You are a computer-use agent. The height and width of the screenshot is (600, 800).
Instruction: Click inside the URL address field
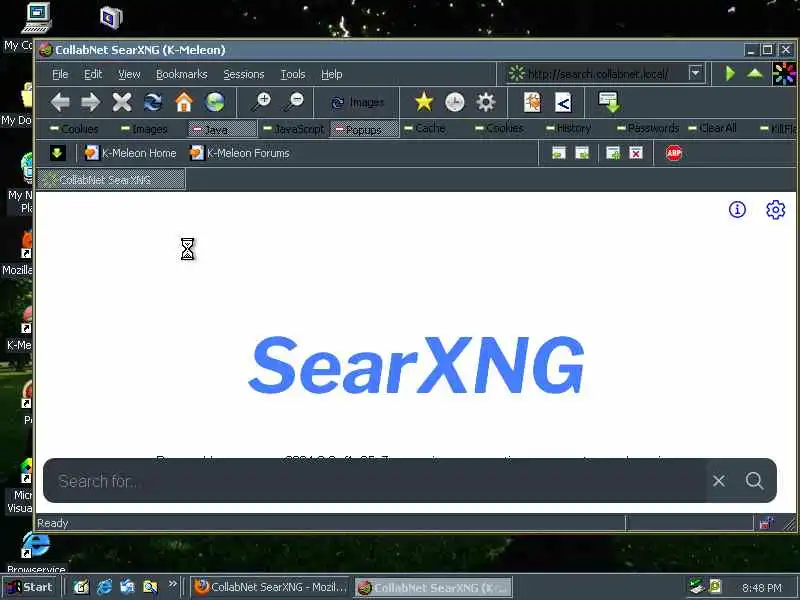(605, 74)
